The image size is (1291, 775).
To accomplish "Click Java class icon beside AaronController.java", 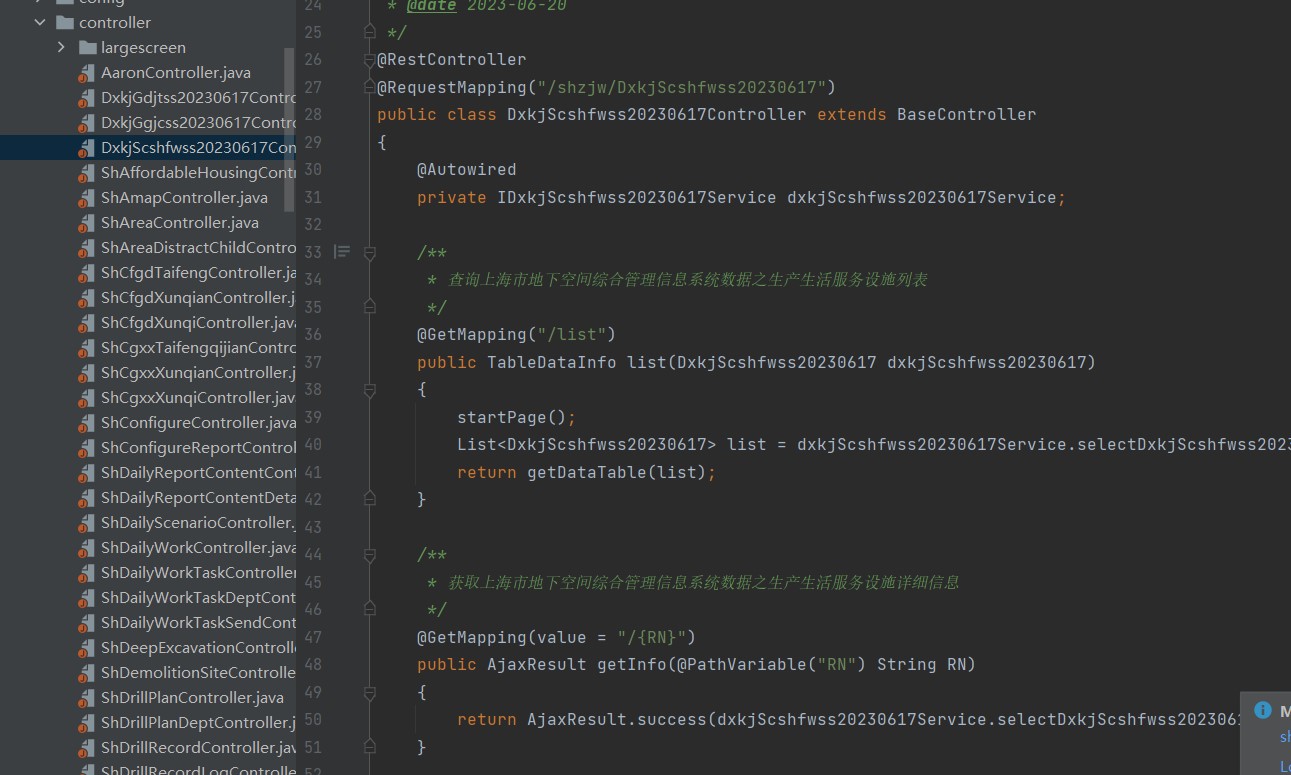I will tap(87, 73).
